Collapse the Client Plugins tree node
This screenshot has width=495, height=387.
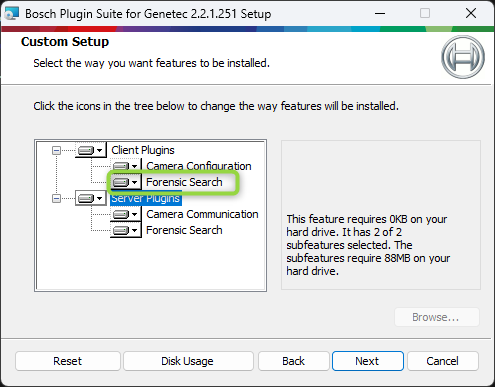pyautogui.click(x=56, y=151)
